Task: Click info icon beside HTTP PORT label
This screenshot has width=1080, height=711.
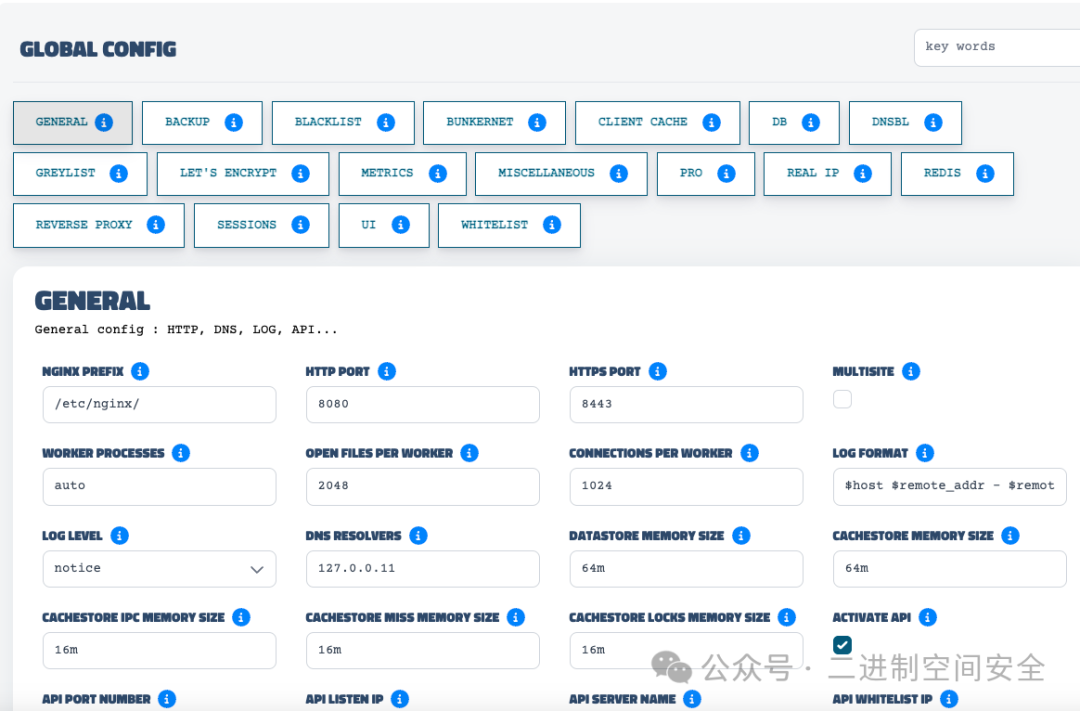Action: 387,371
